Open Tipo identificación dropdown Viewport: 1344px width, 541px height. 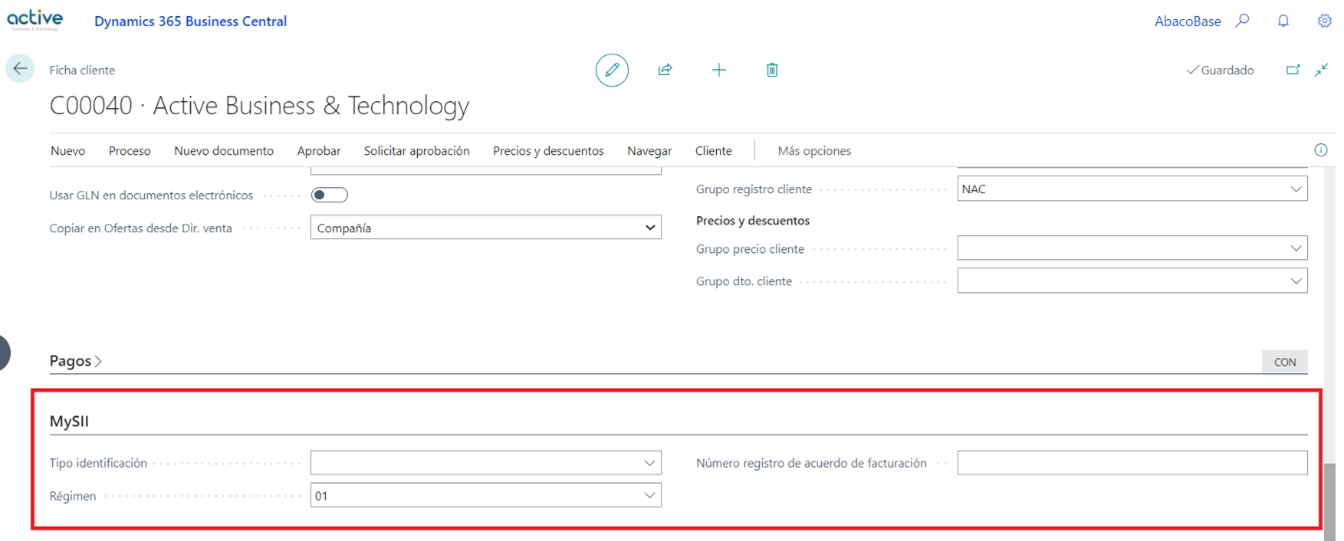(486, 463)
